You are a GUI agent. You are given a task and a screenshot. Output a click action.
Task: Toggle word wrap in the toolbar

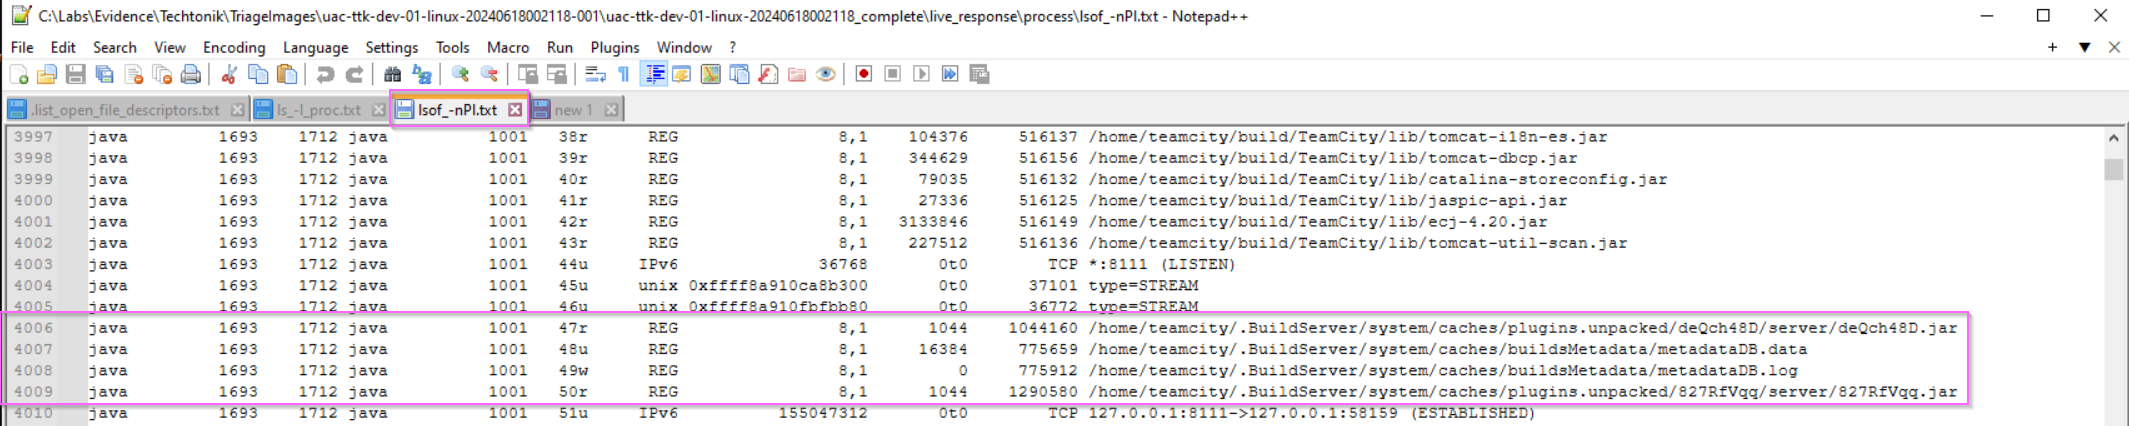click(595, 75)
